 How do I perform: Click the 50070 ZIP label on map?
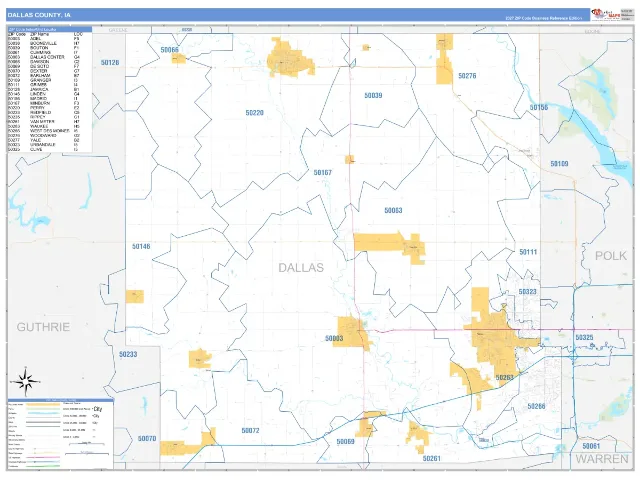(x=147, y=439)
